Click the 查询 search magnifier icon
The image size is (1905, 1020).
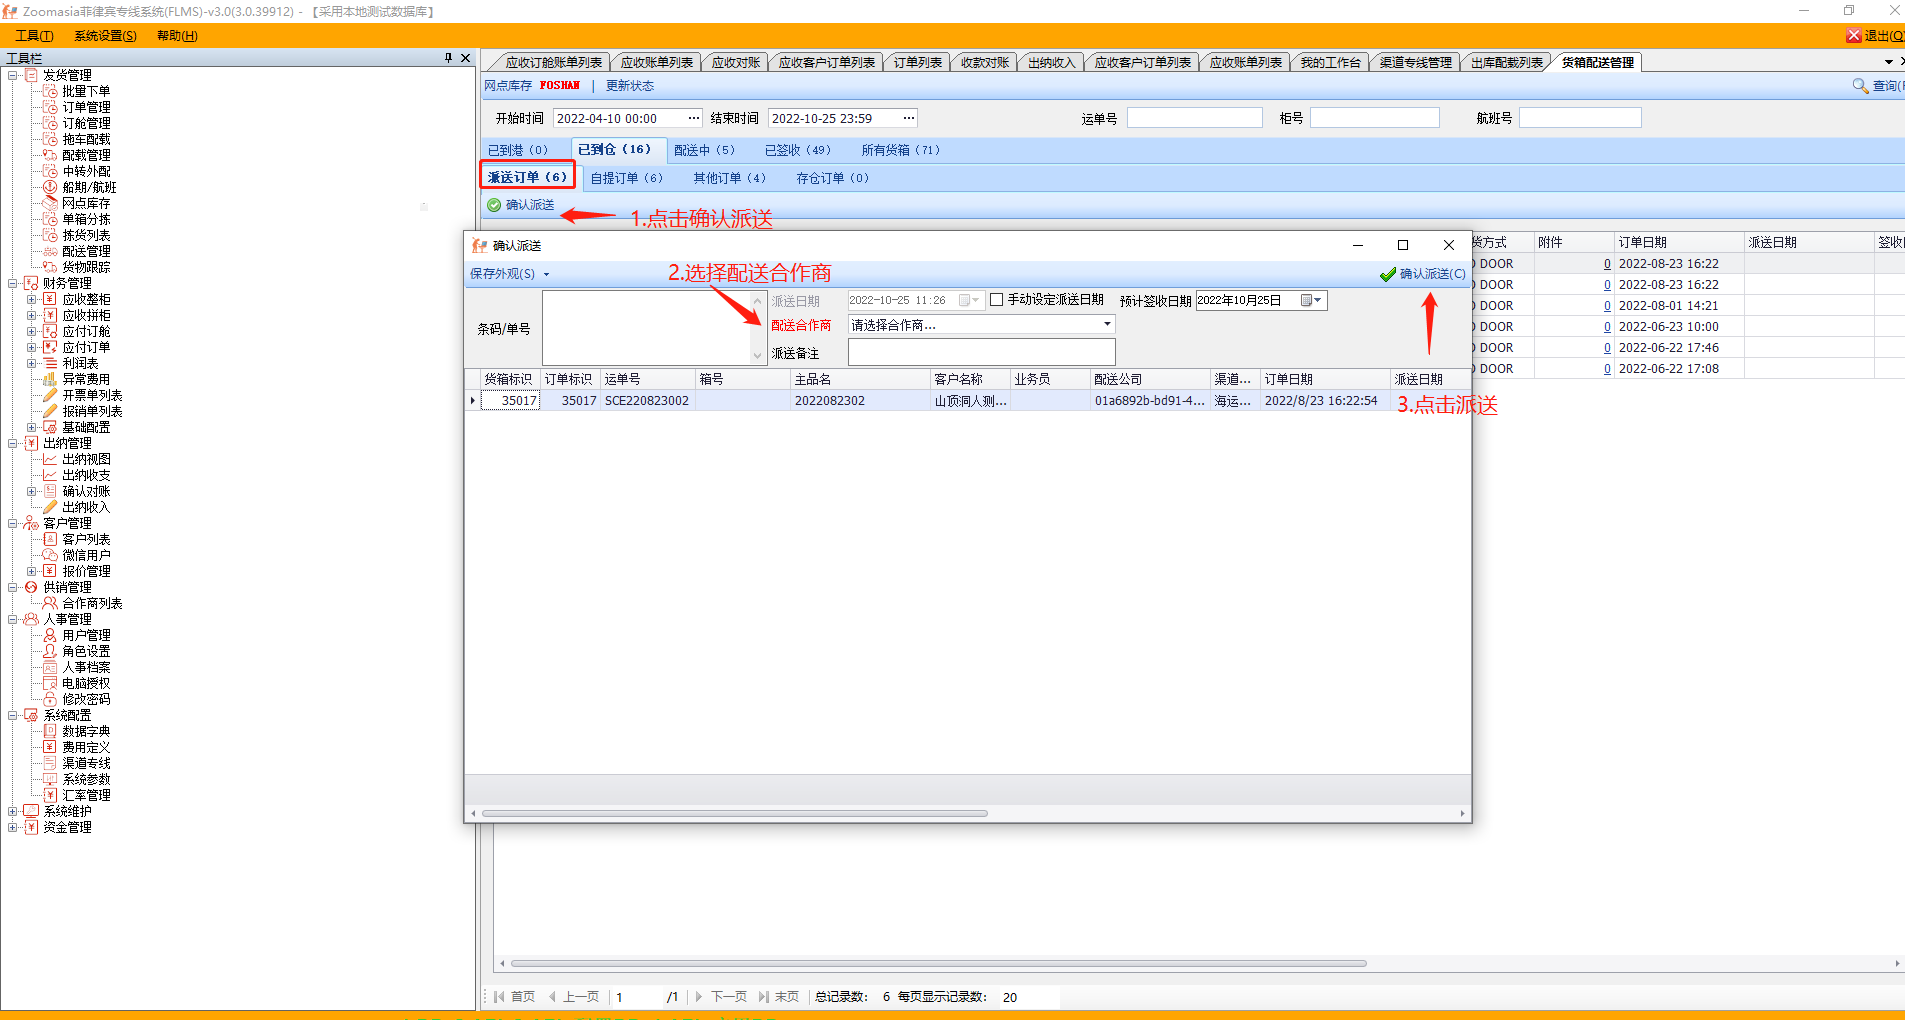1860,86
